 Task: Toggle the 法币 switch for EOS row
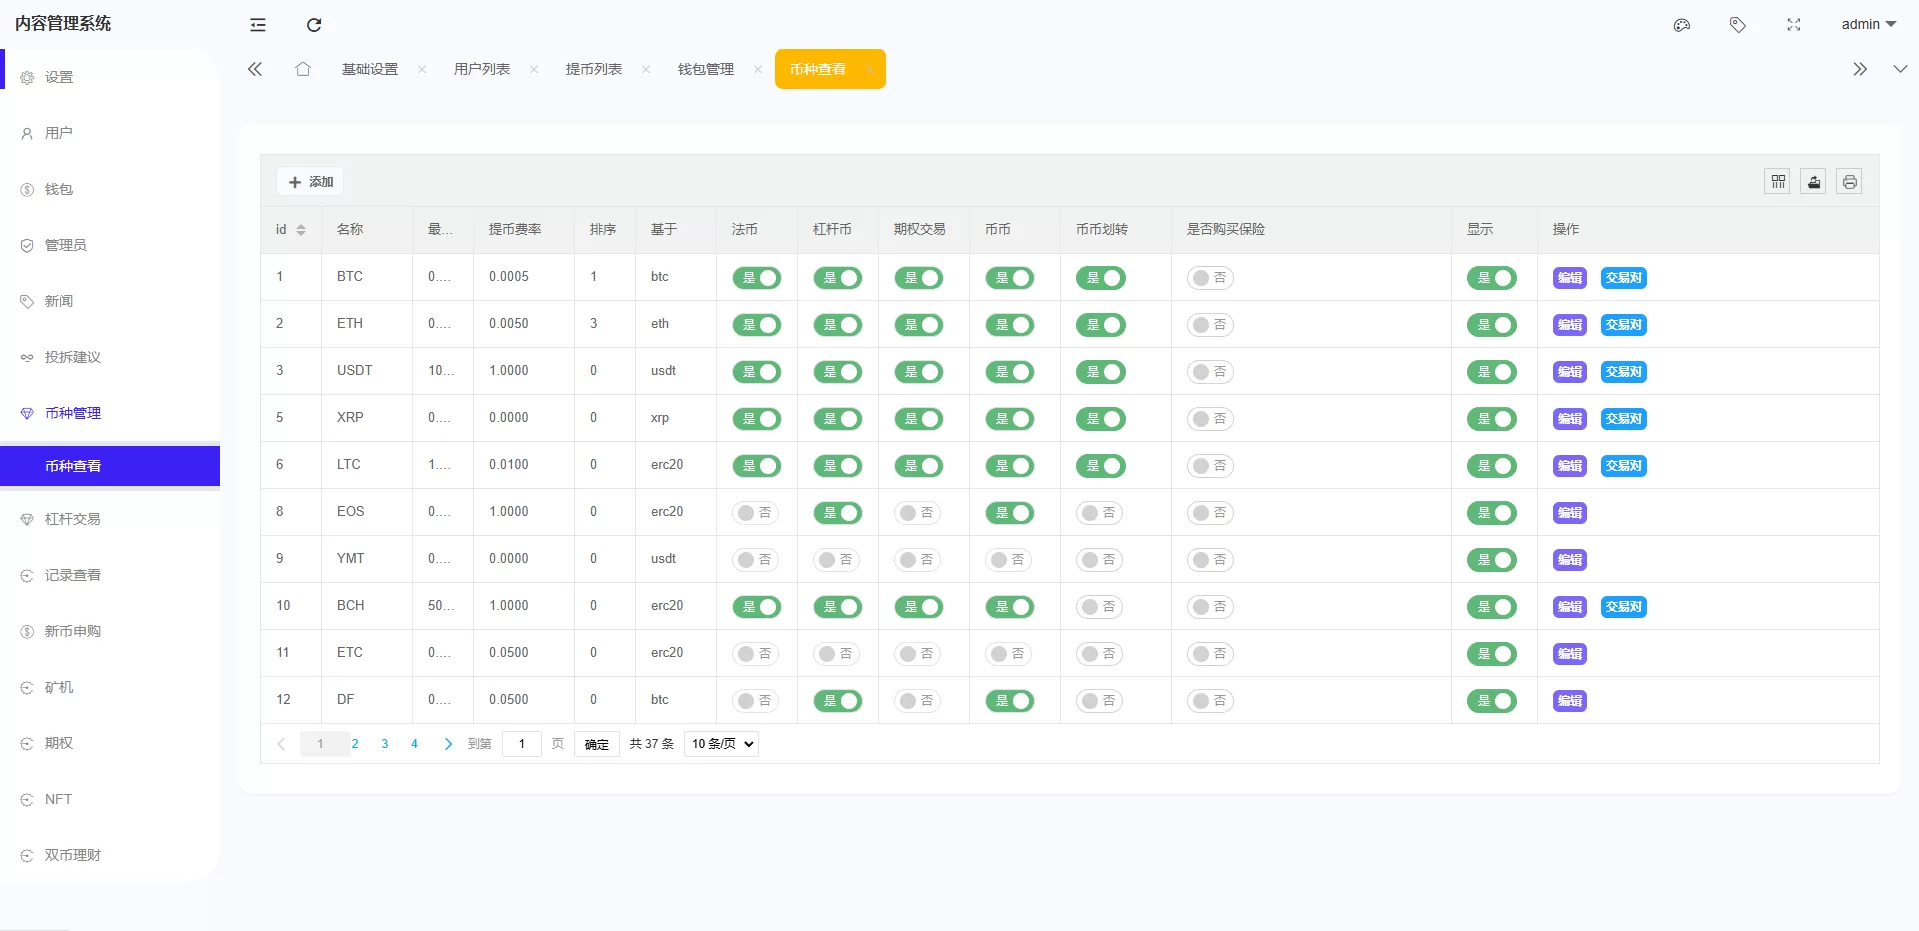click(x=756, y=513)
